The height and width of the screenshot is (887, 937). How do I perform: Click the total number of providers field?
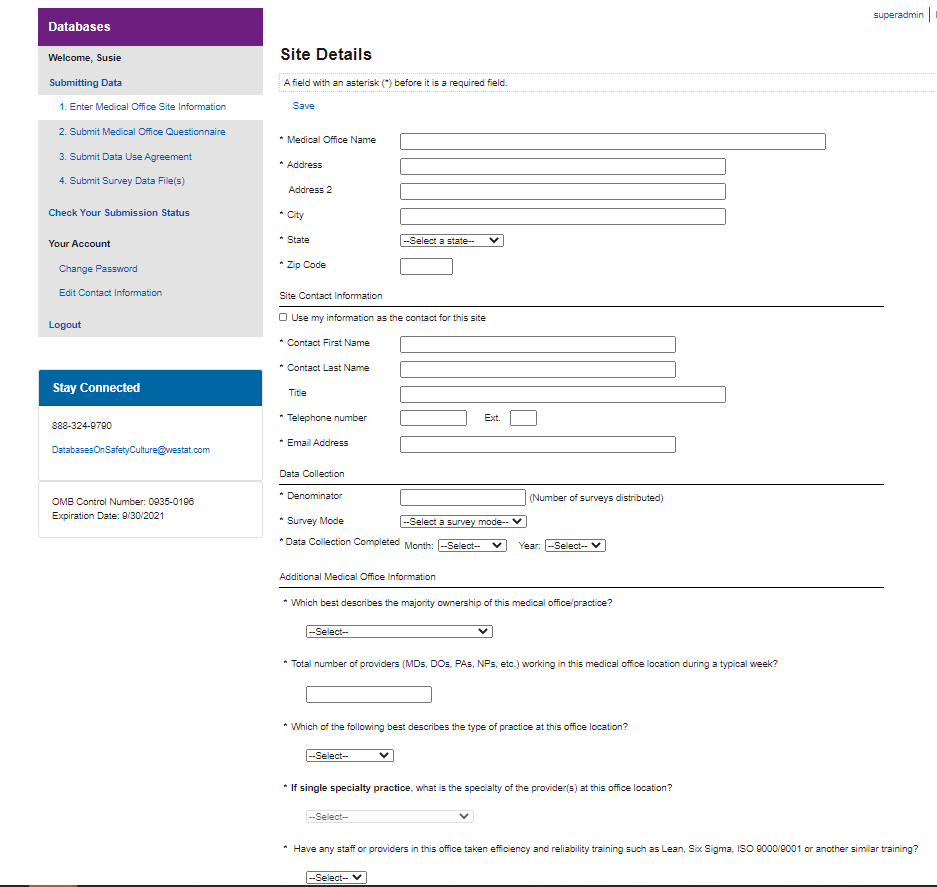click(x=369, y=695)
